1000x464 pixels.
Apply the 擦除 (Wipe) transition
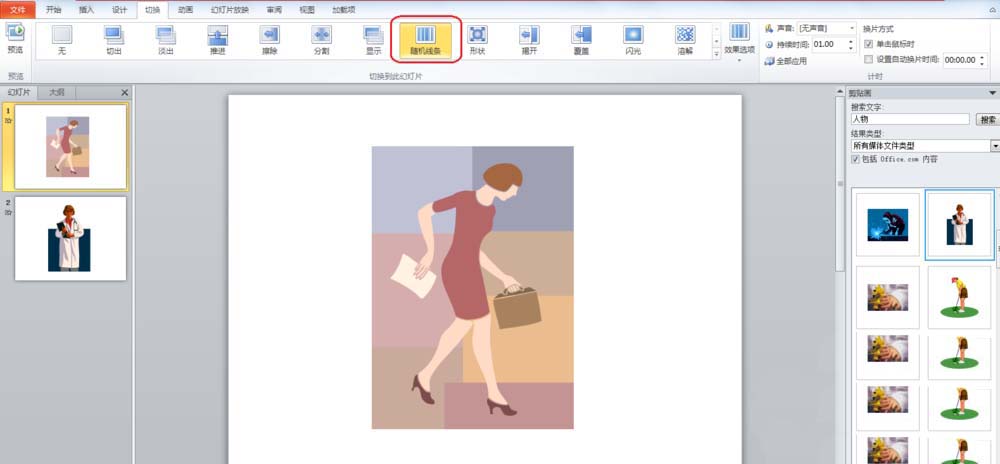coord(270,40)
